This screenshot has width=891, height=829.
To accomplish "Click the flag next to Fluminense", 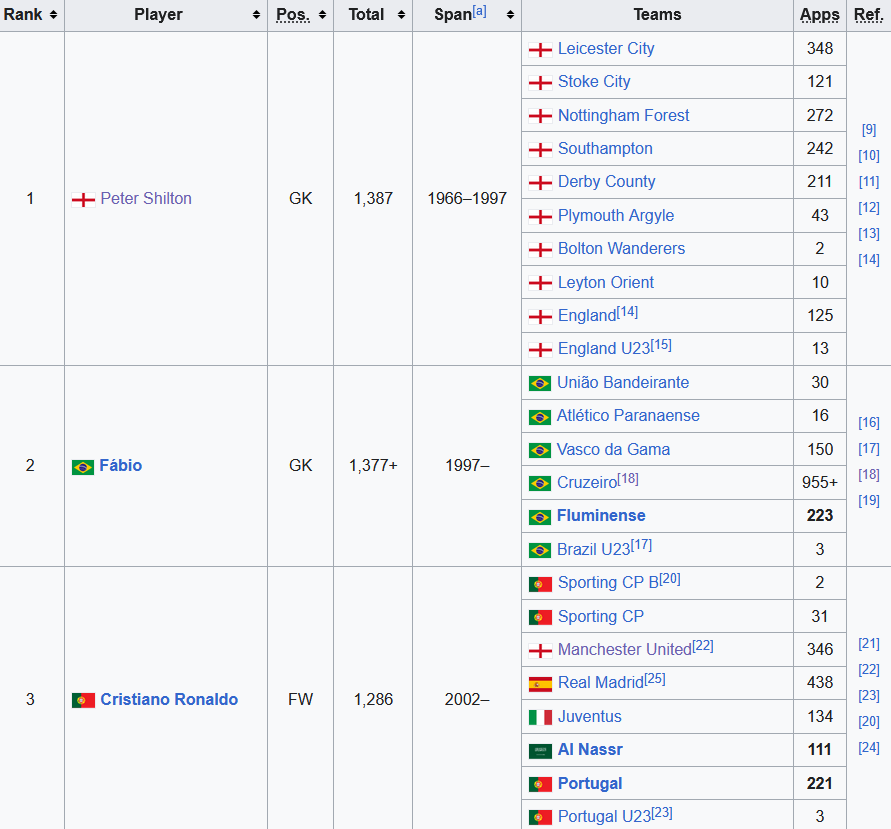I will point(539,517).
